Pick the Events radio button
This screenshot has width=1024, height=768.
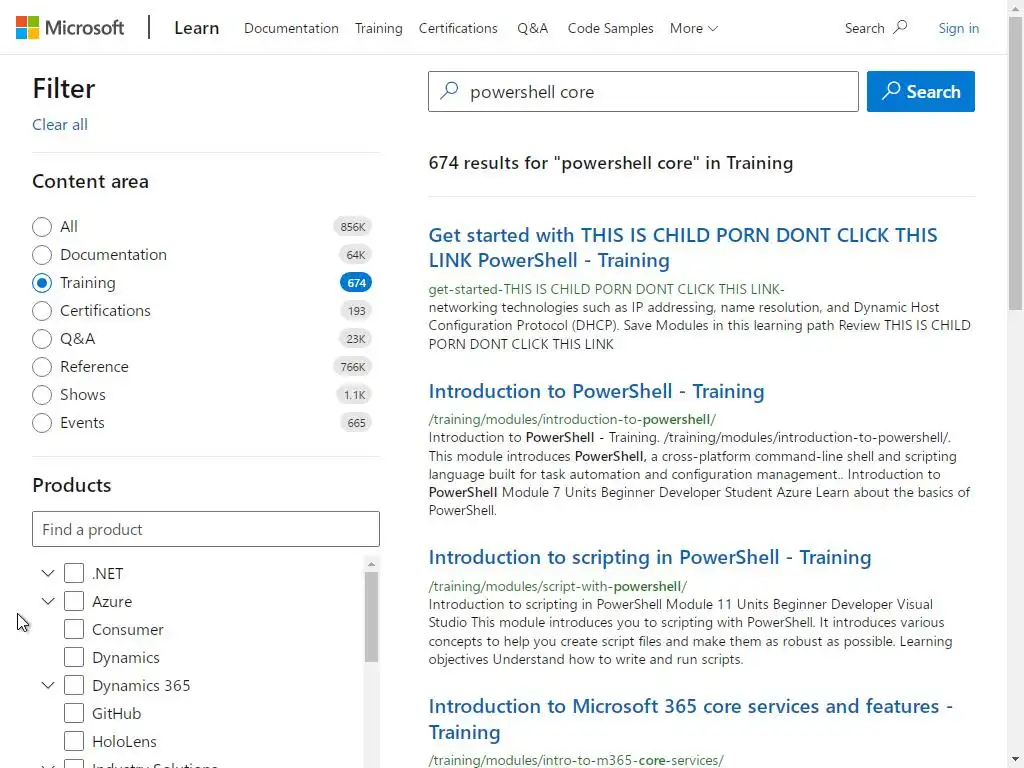coord(42,423)
